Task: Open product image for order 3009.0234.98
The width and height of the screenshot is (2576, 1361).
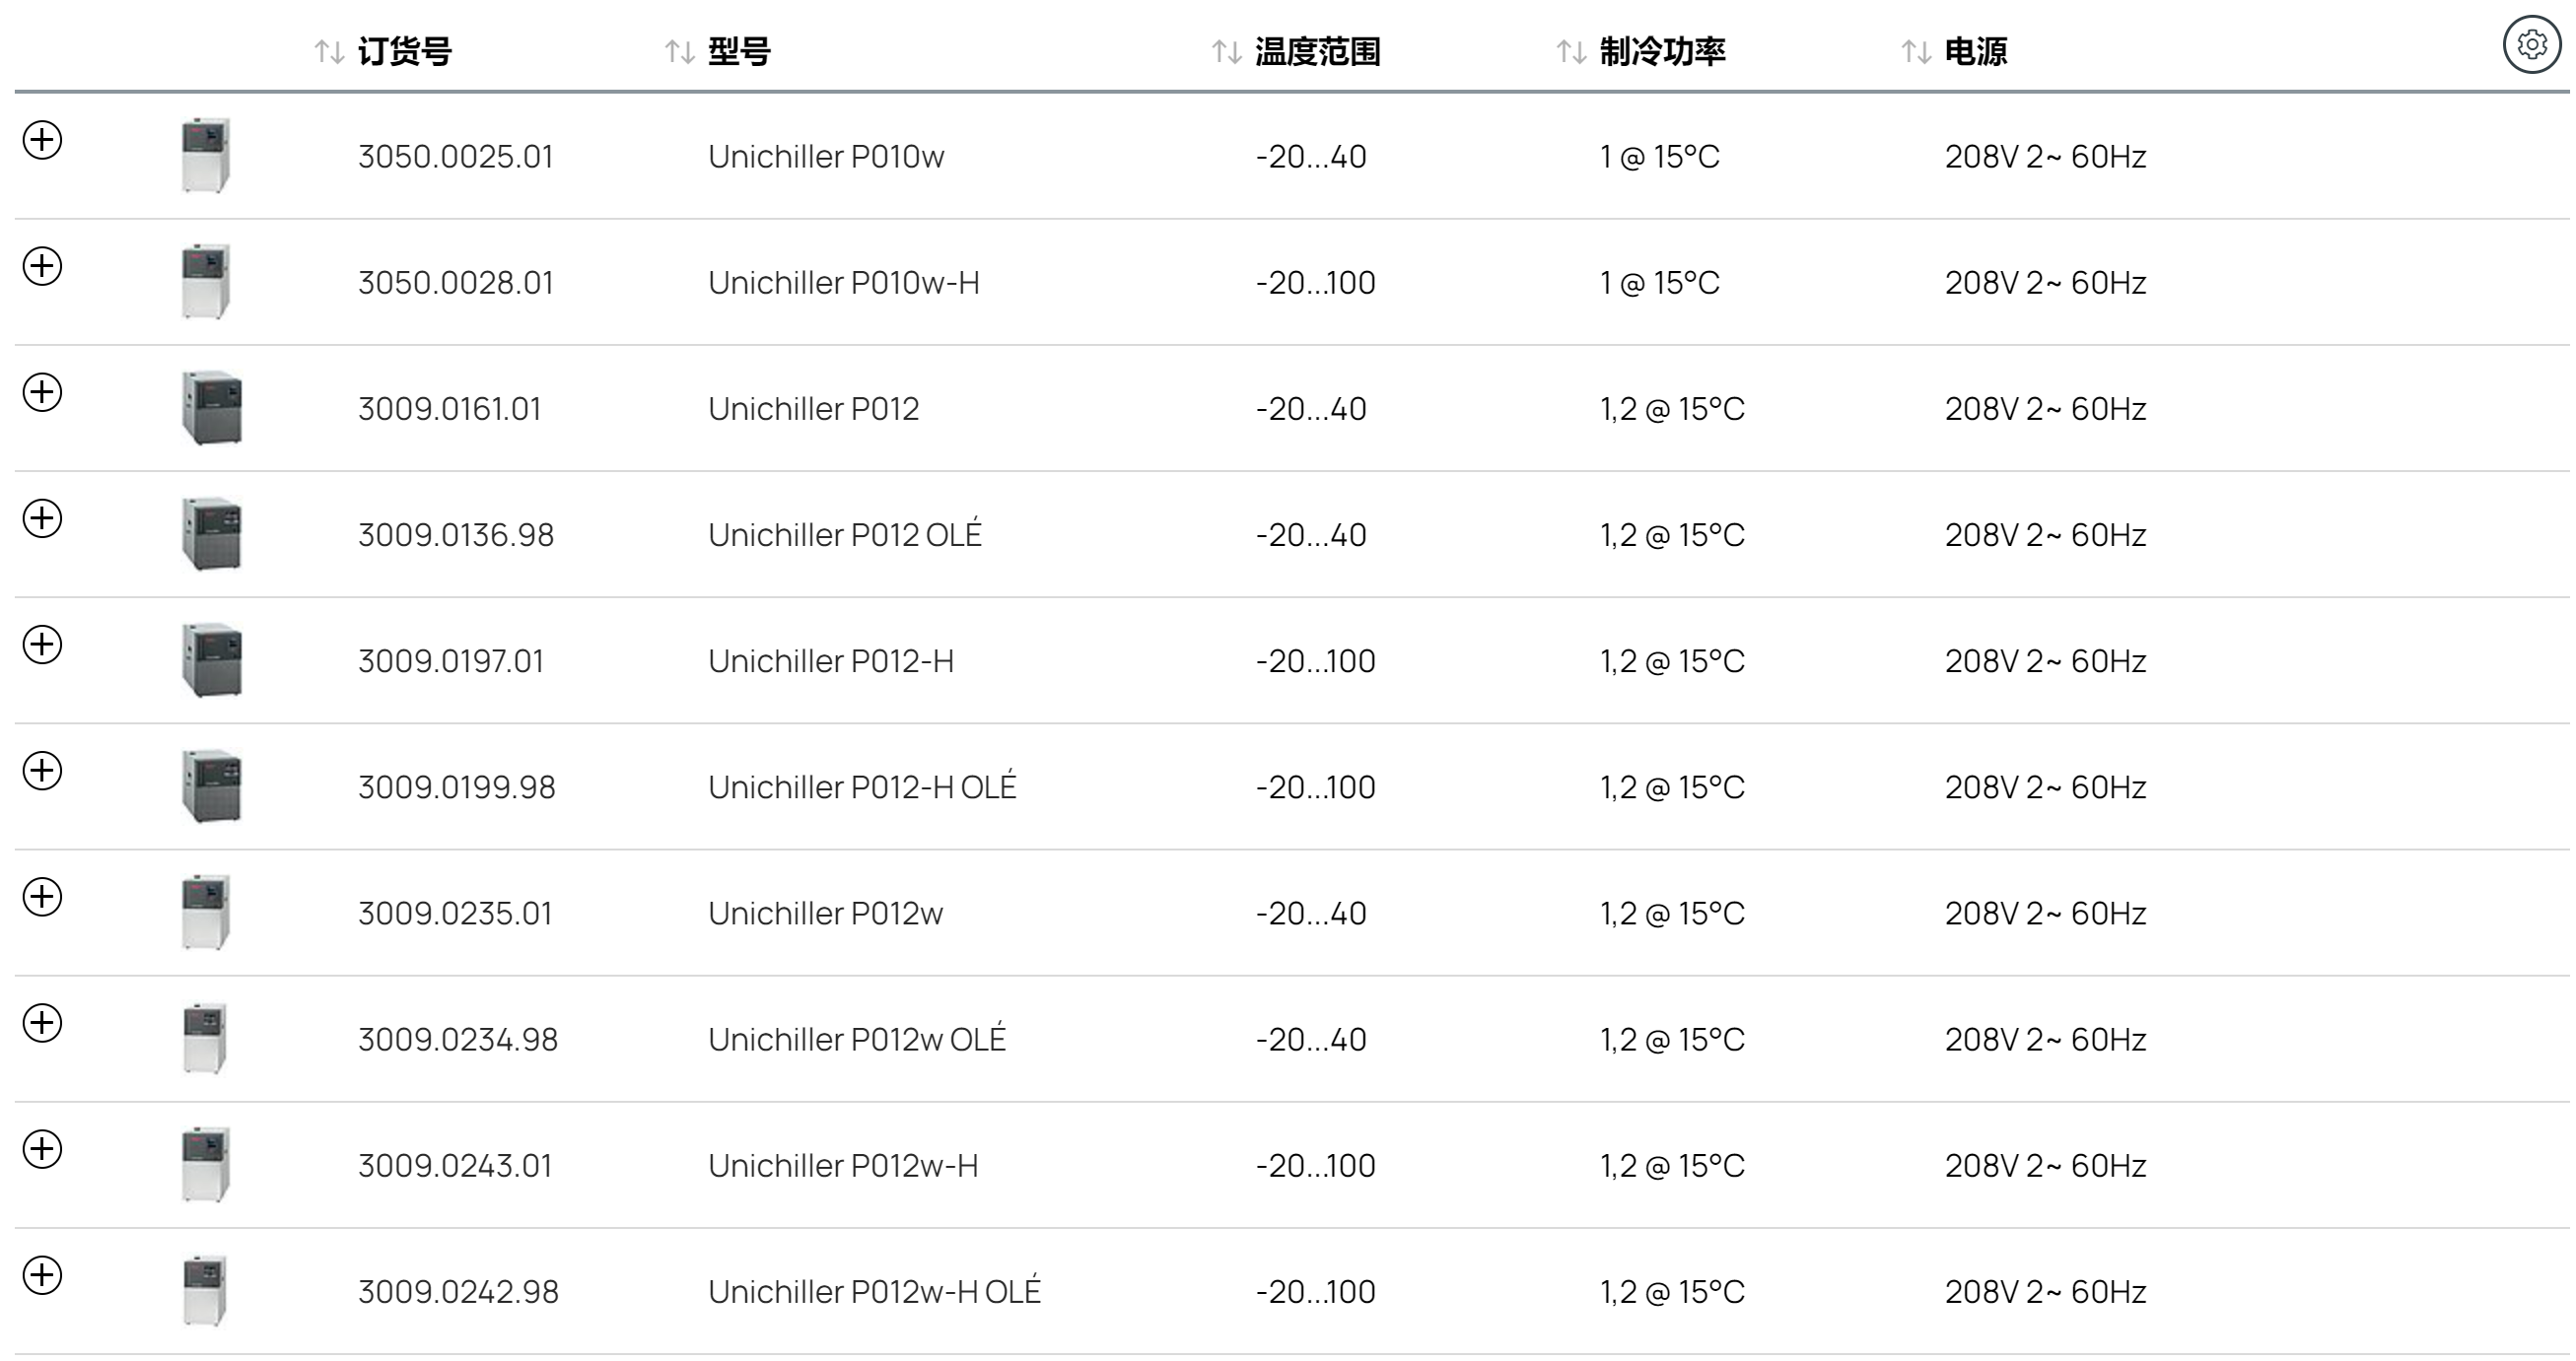Action: 206,1038
